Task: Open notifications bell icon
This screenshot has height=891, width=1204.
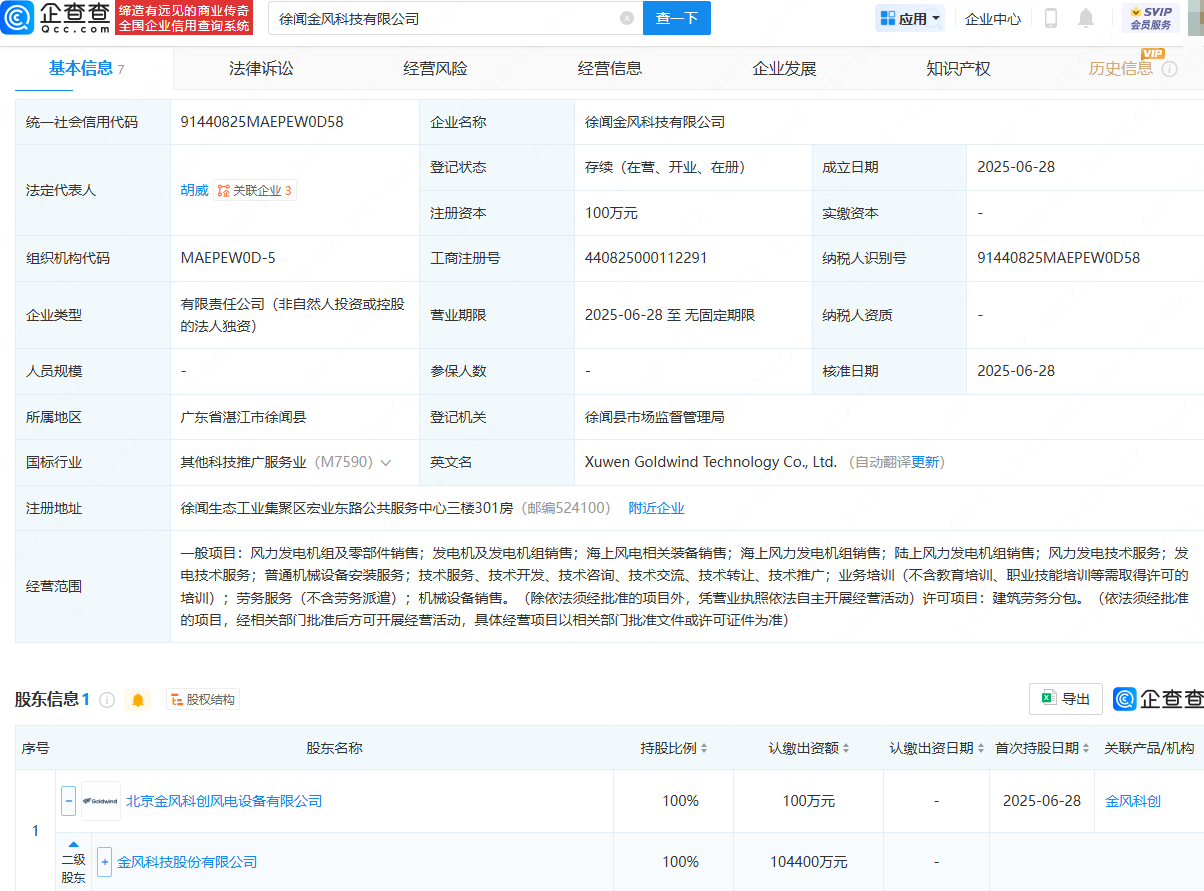Action: (x=1086, y=18)
